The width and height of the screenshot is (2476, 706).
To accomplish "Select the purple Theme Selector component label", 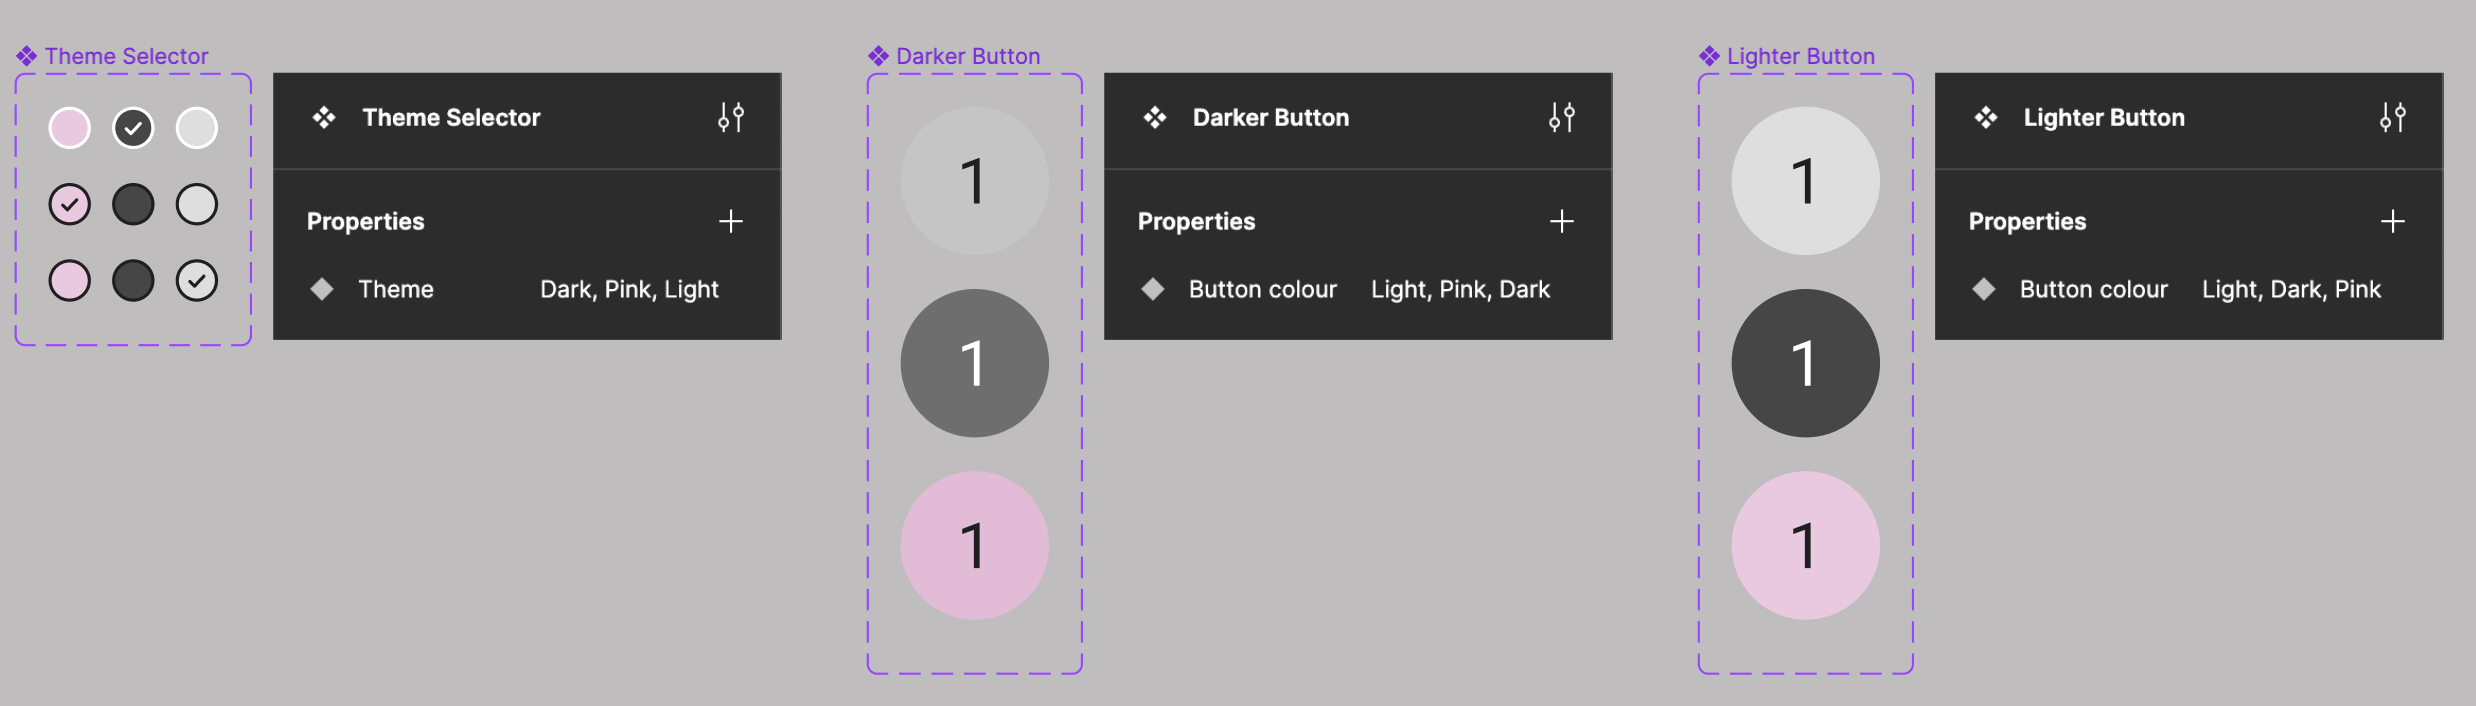I will (126, 56).
